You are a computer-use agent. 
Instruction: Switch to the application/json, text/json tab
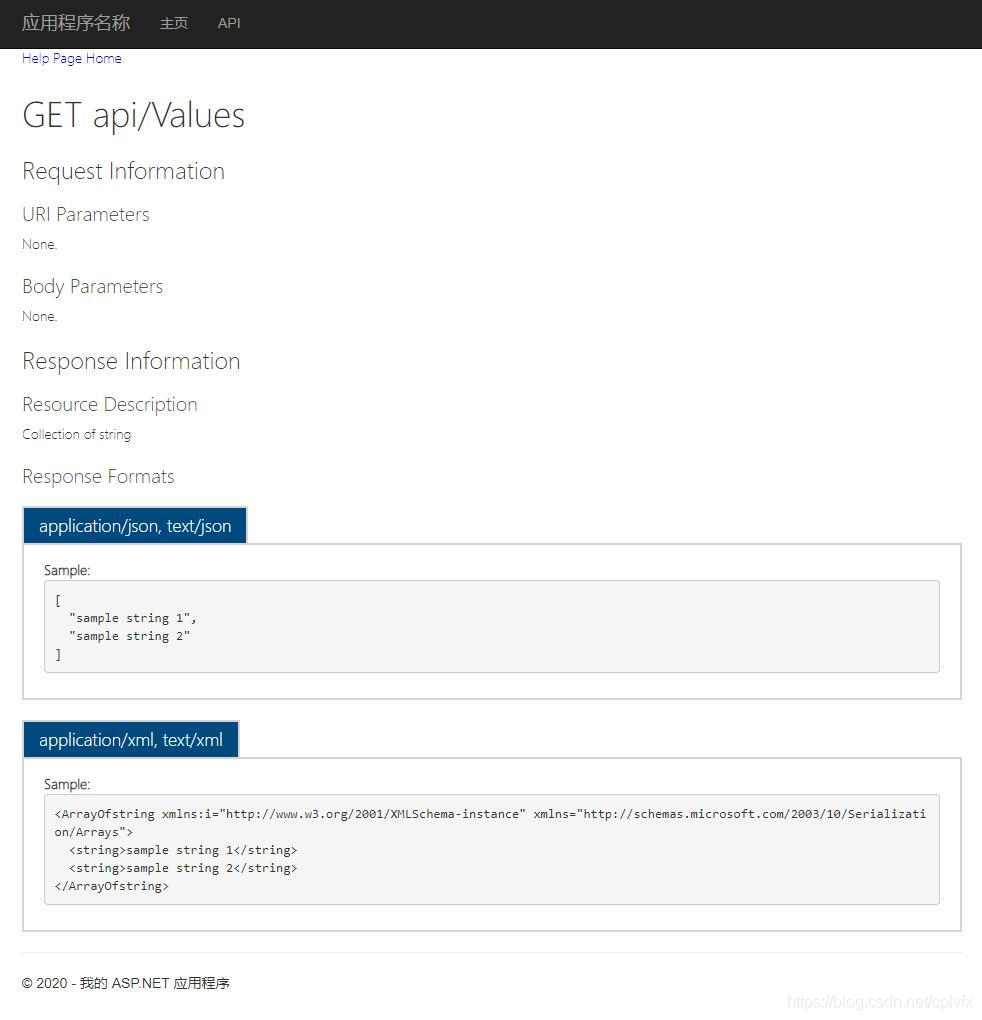(x=134, y=525)
